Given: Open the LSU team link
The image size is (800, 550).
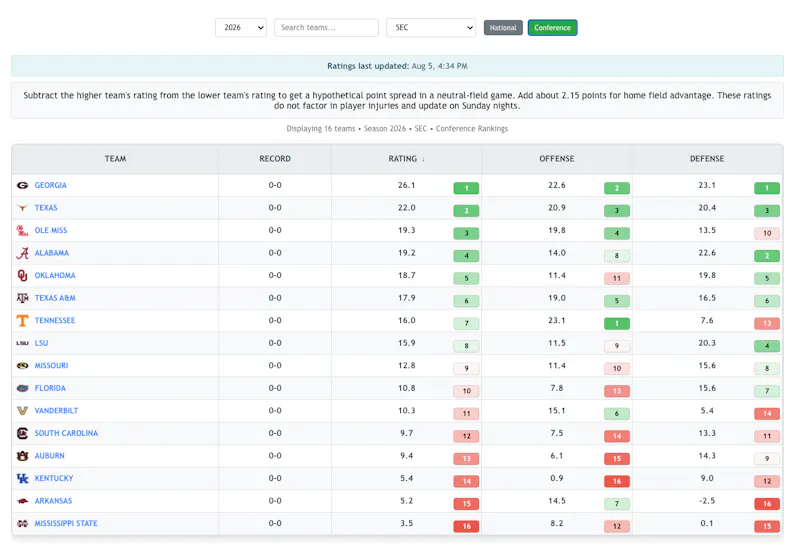Looking at the screenshot, I should click(41, 343).
